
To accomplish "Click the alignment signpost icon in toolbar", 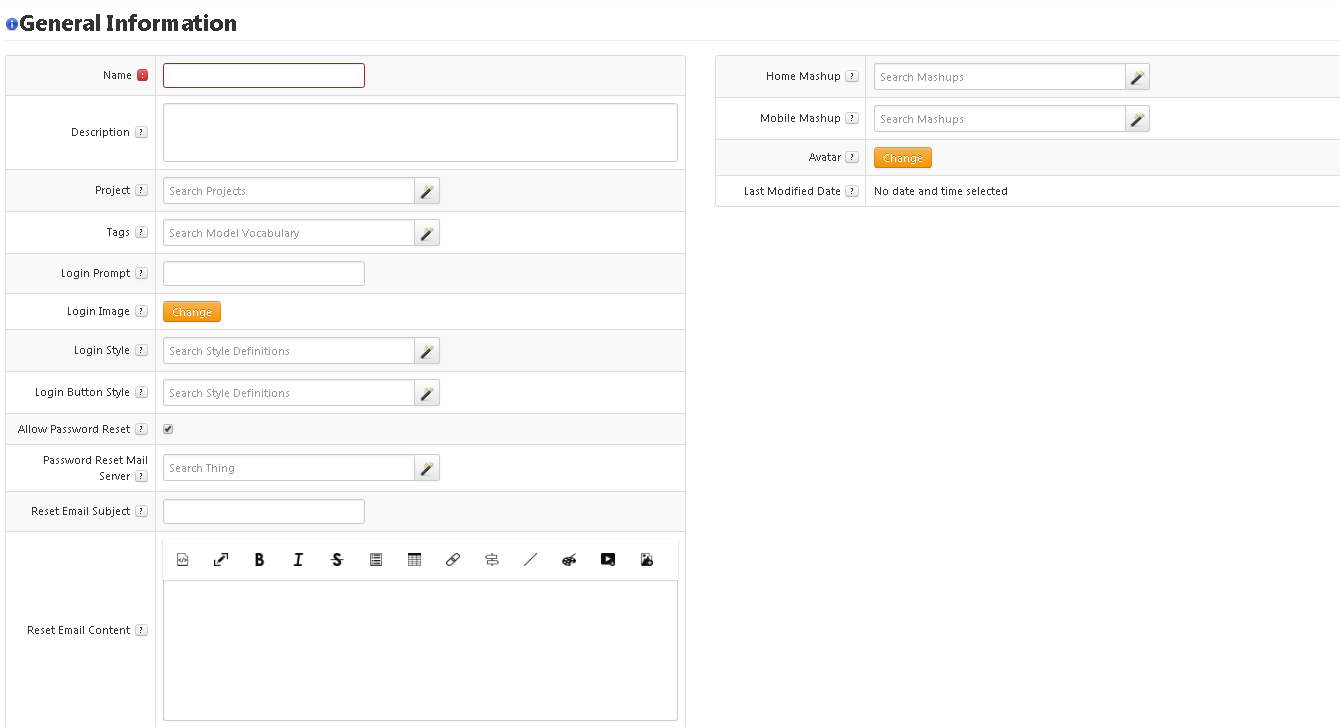I will point(492,560).
